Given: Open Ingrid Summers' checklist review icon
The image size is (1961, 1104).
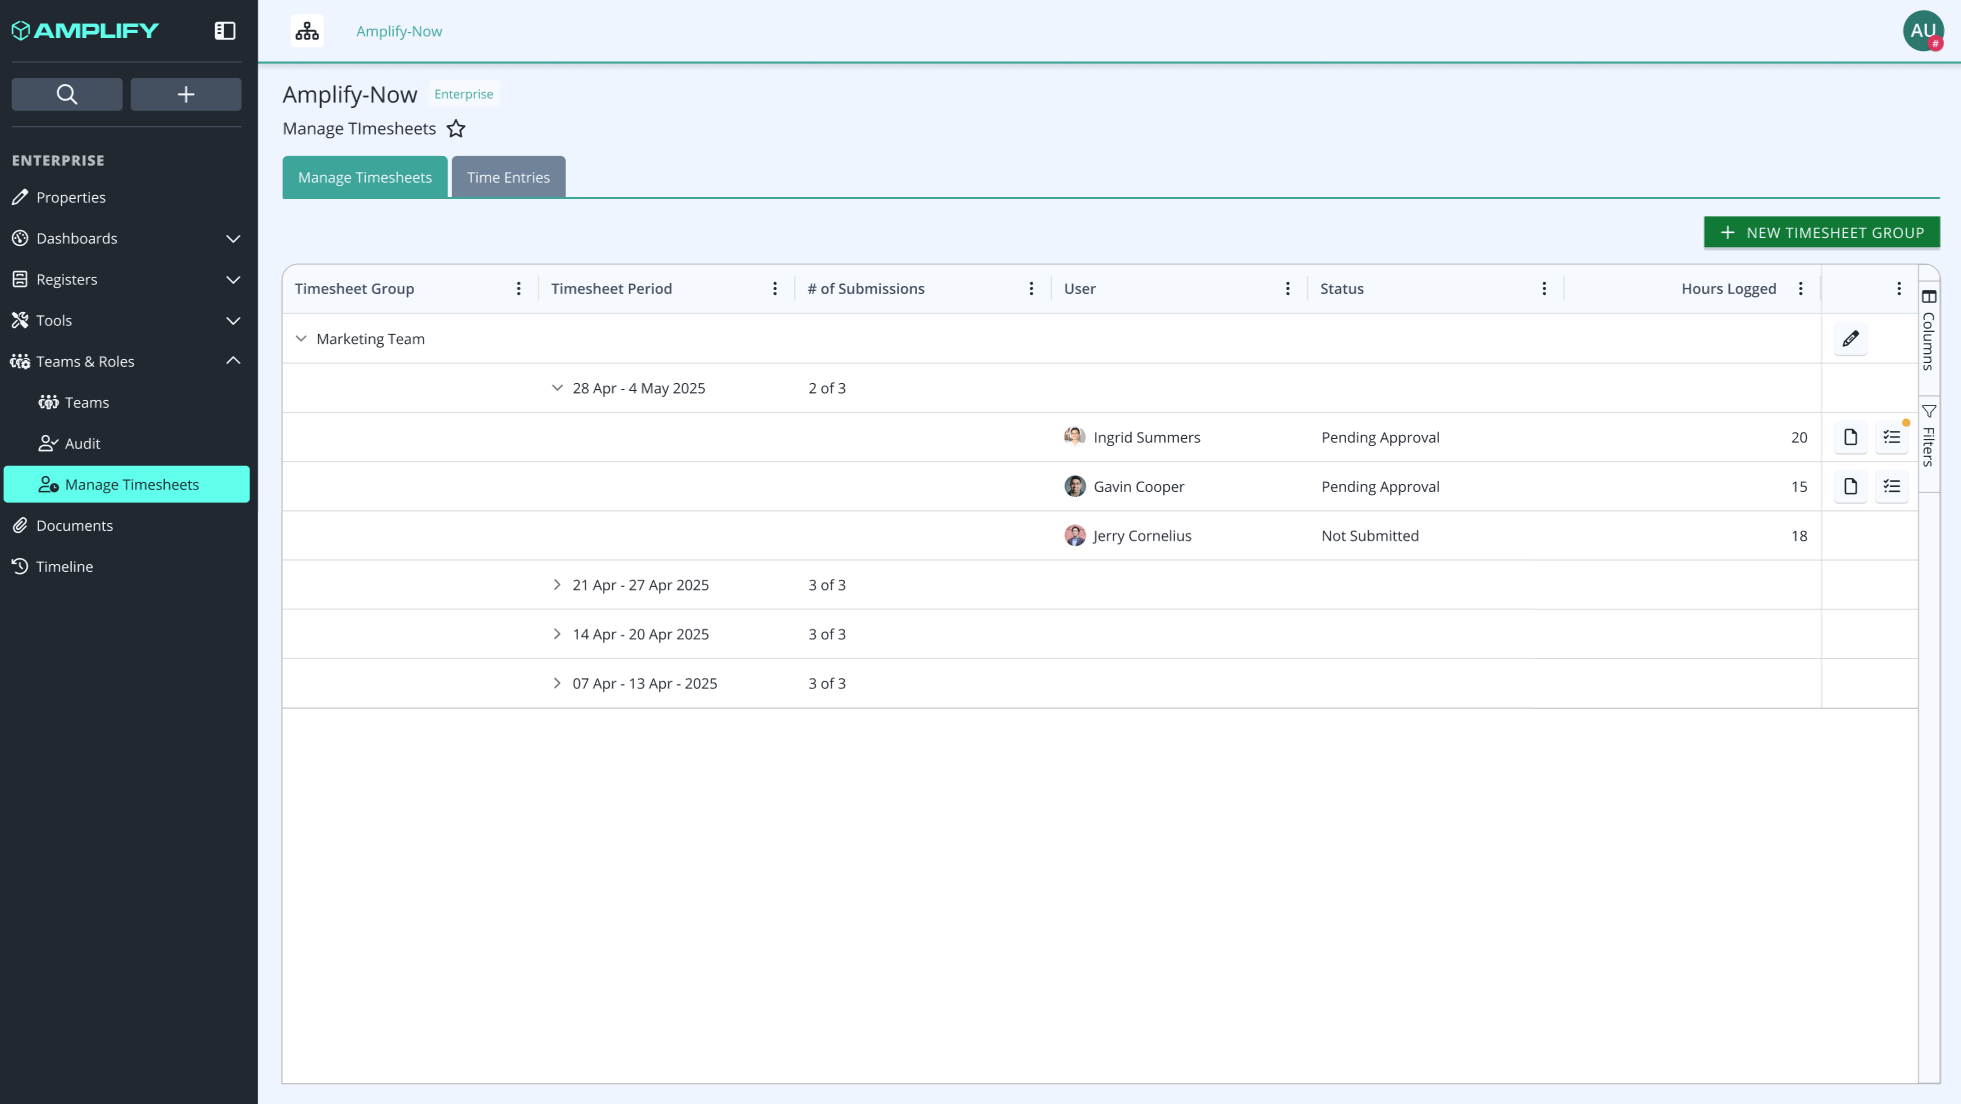Looking at the screenshot, I should [1892, 437].
